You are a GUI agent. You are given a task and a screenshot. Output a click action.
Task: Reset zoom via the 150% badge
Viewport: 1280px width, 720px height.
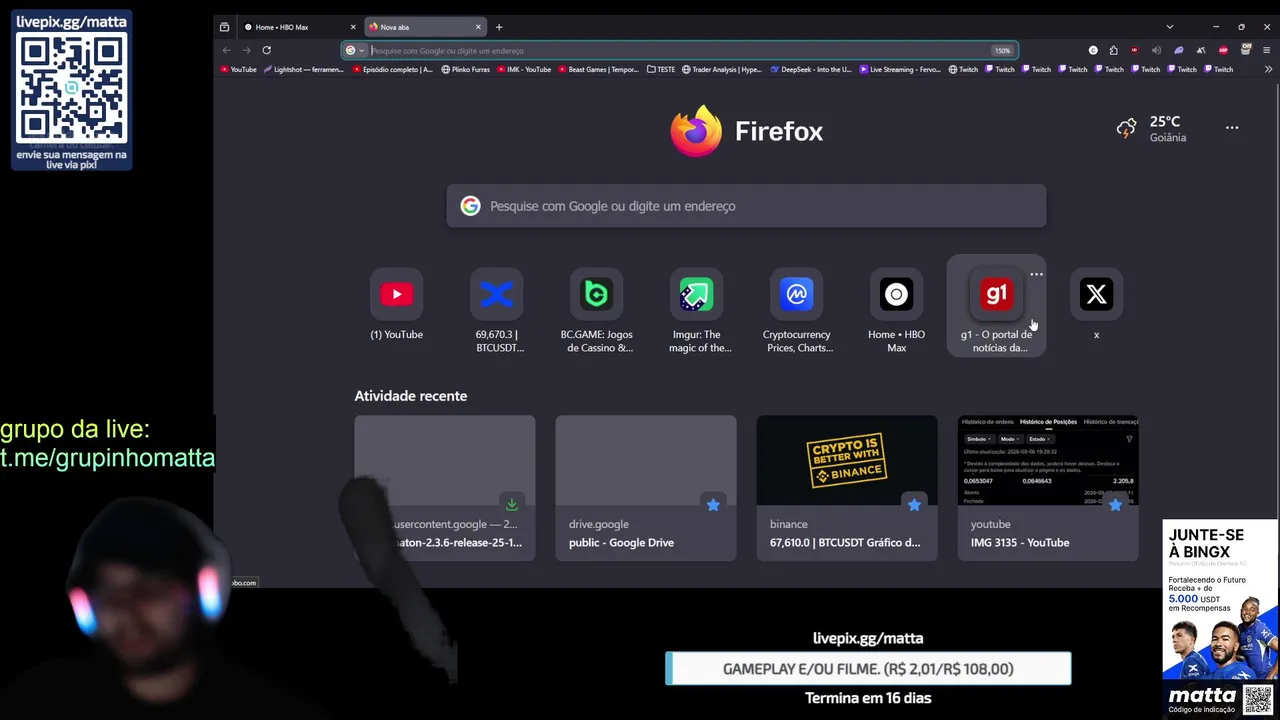(1002, 50)
